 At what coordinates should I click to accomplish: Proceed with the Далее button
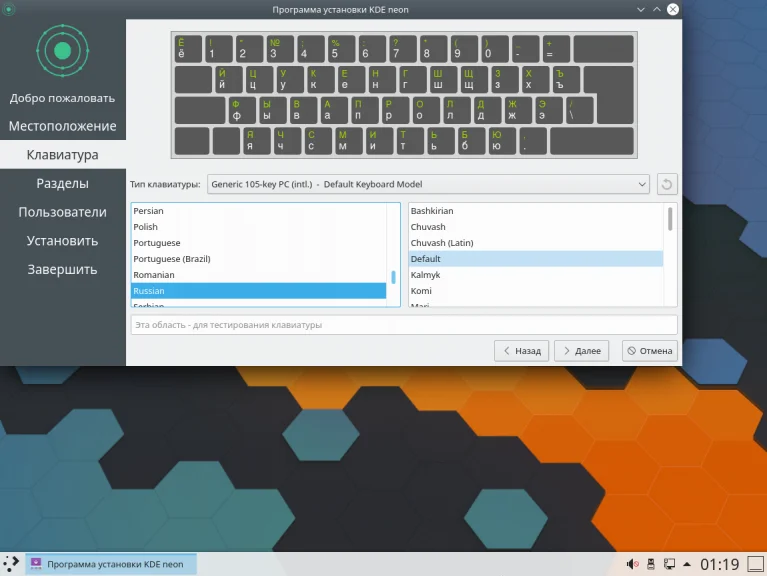coord(582,351)
